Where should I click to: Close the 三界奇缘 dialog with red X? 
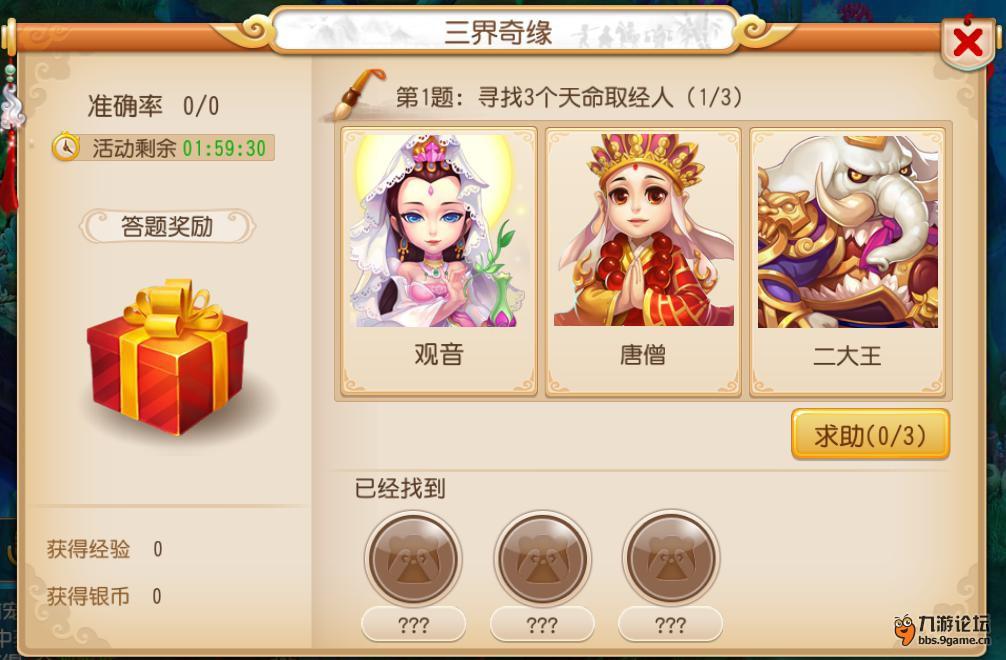coord(968,42)
